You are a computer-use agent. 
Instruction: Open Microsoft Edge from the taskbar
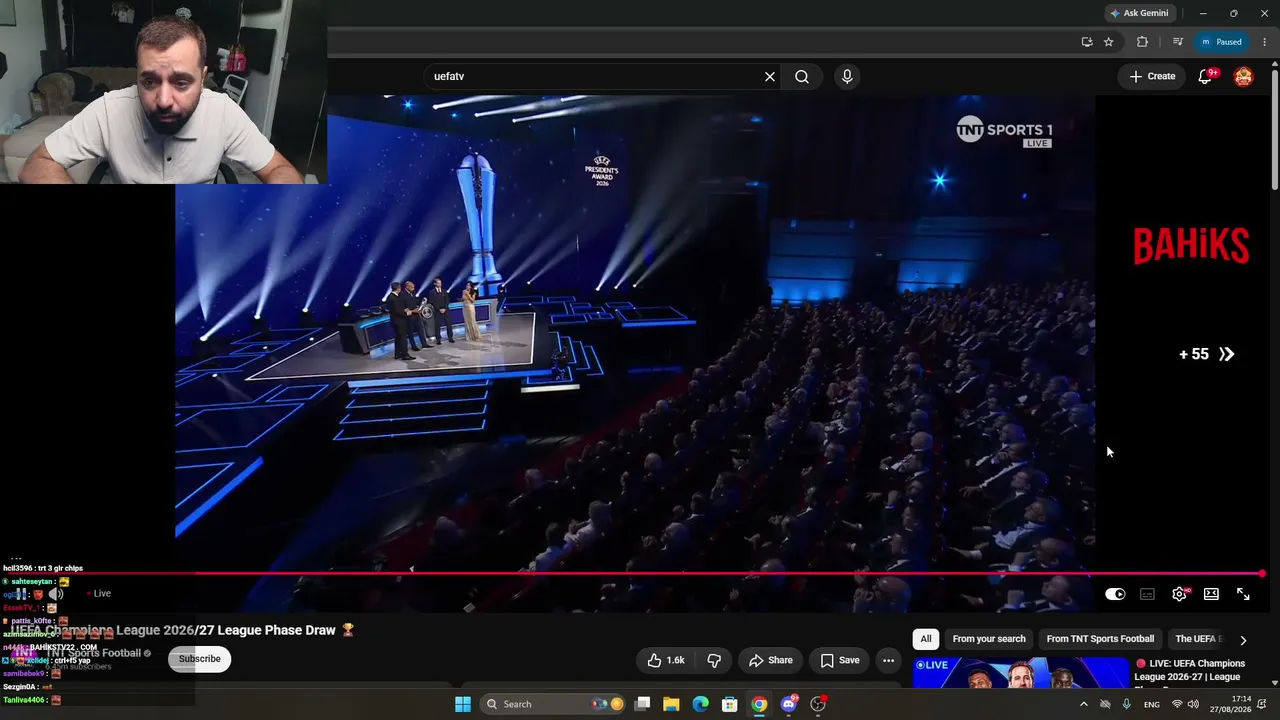click(x=700, y=704)
